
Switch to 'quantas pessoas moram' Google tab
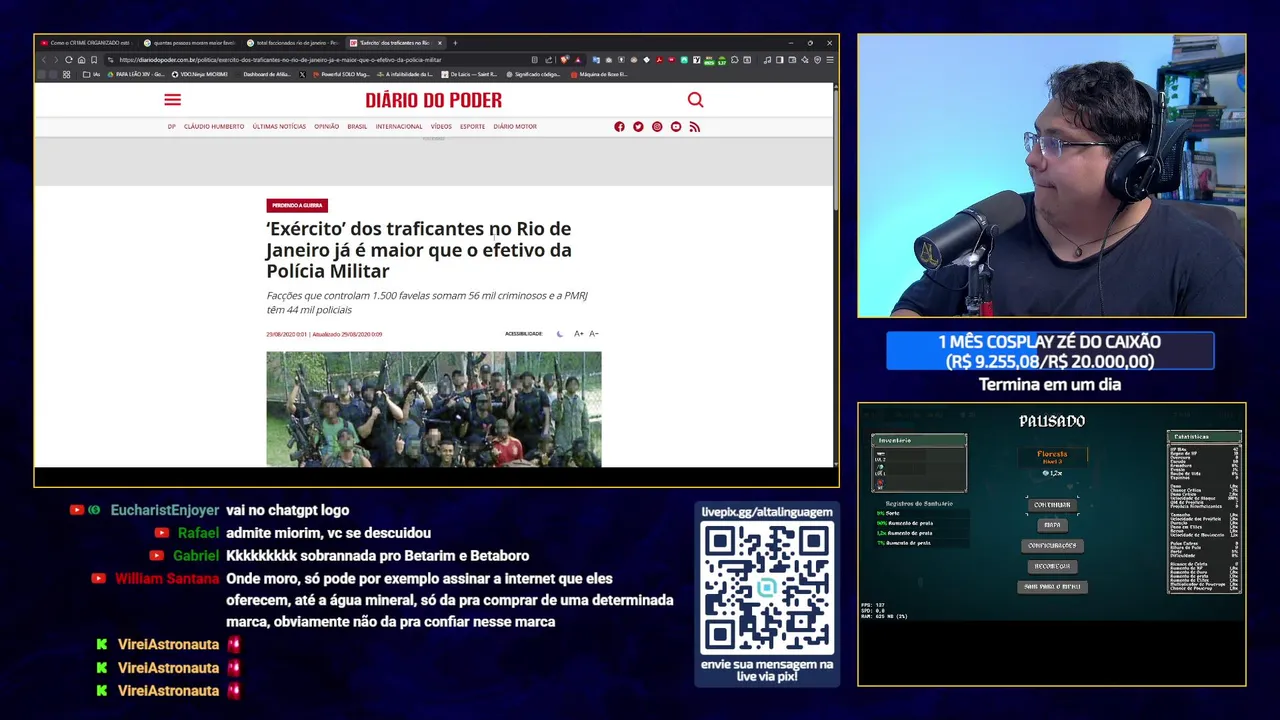pos(189,43)
